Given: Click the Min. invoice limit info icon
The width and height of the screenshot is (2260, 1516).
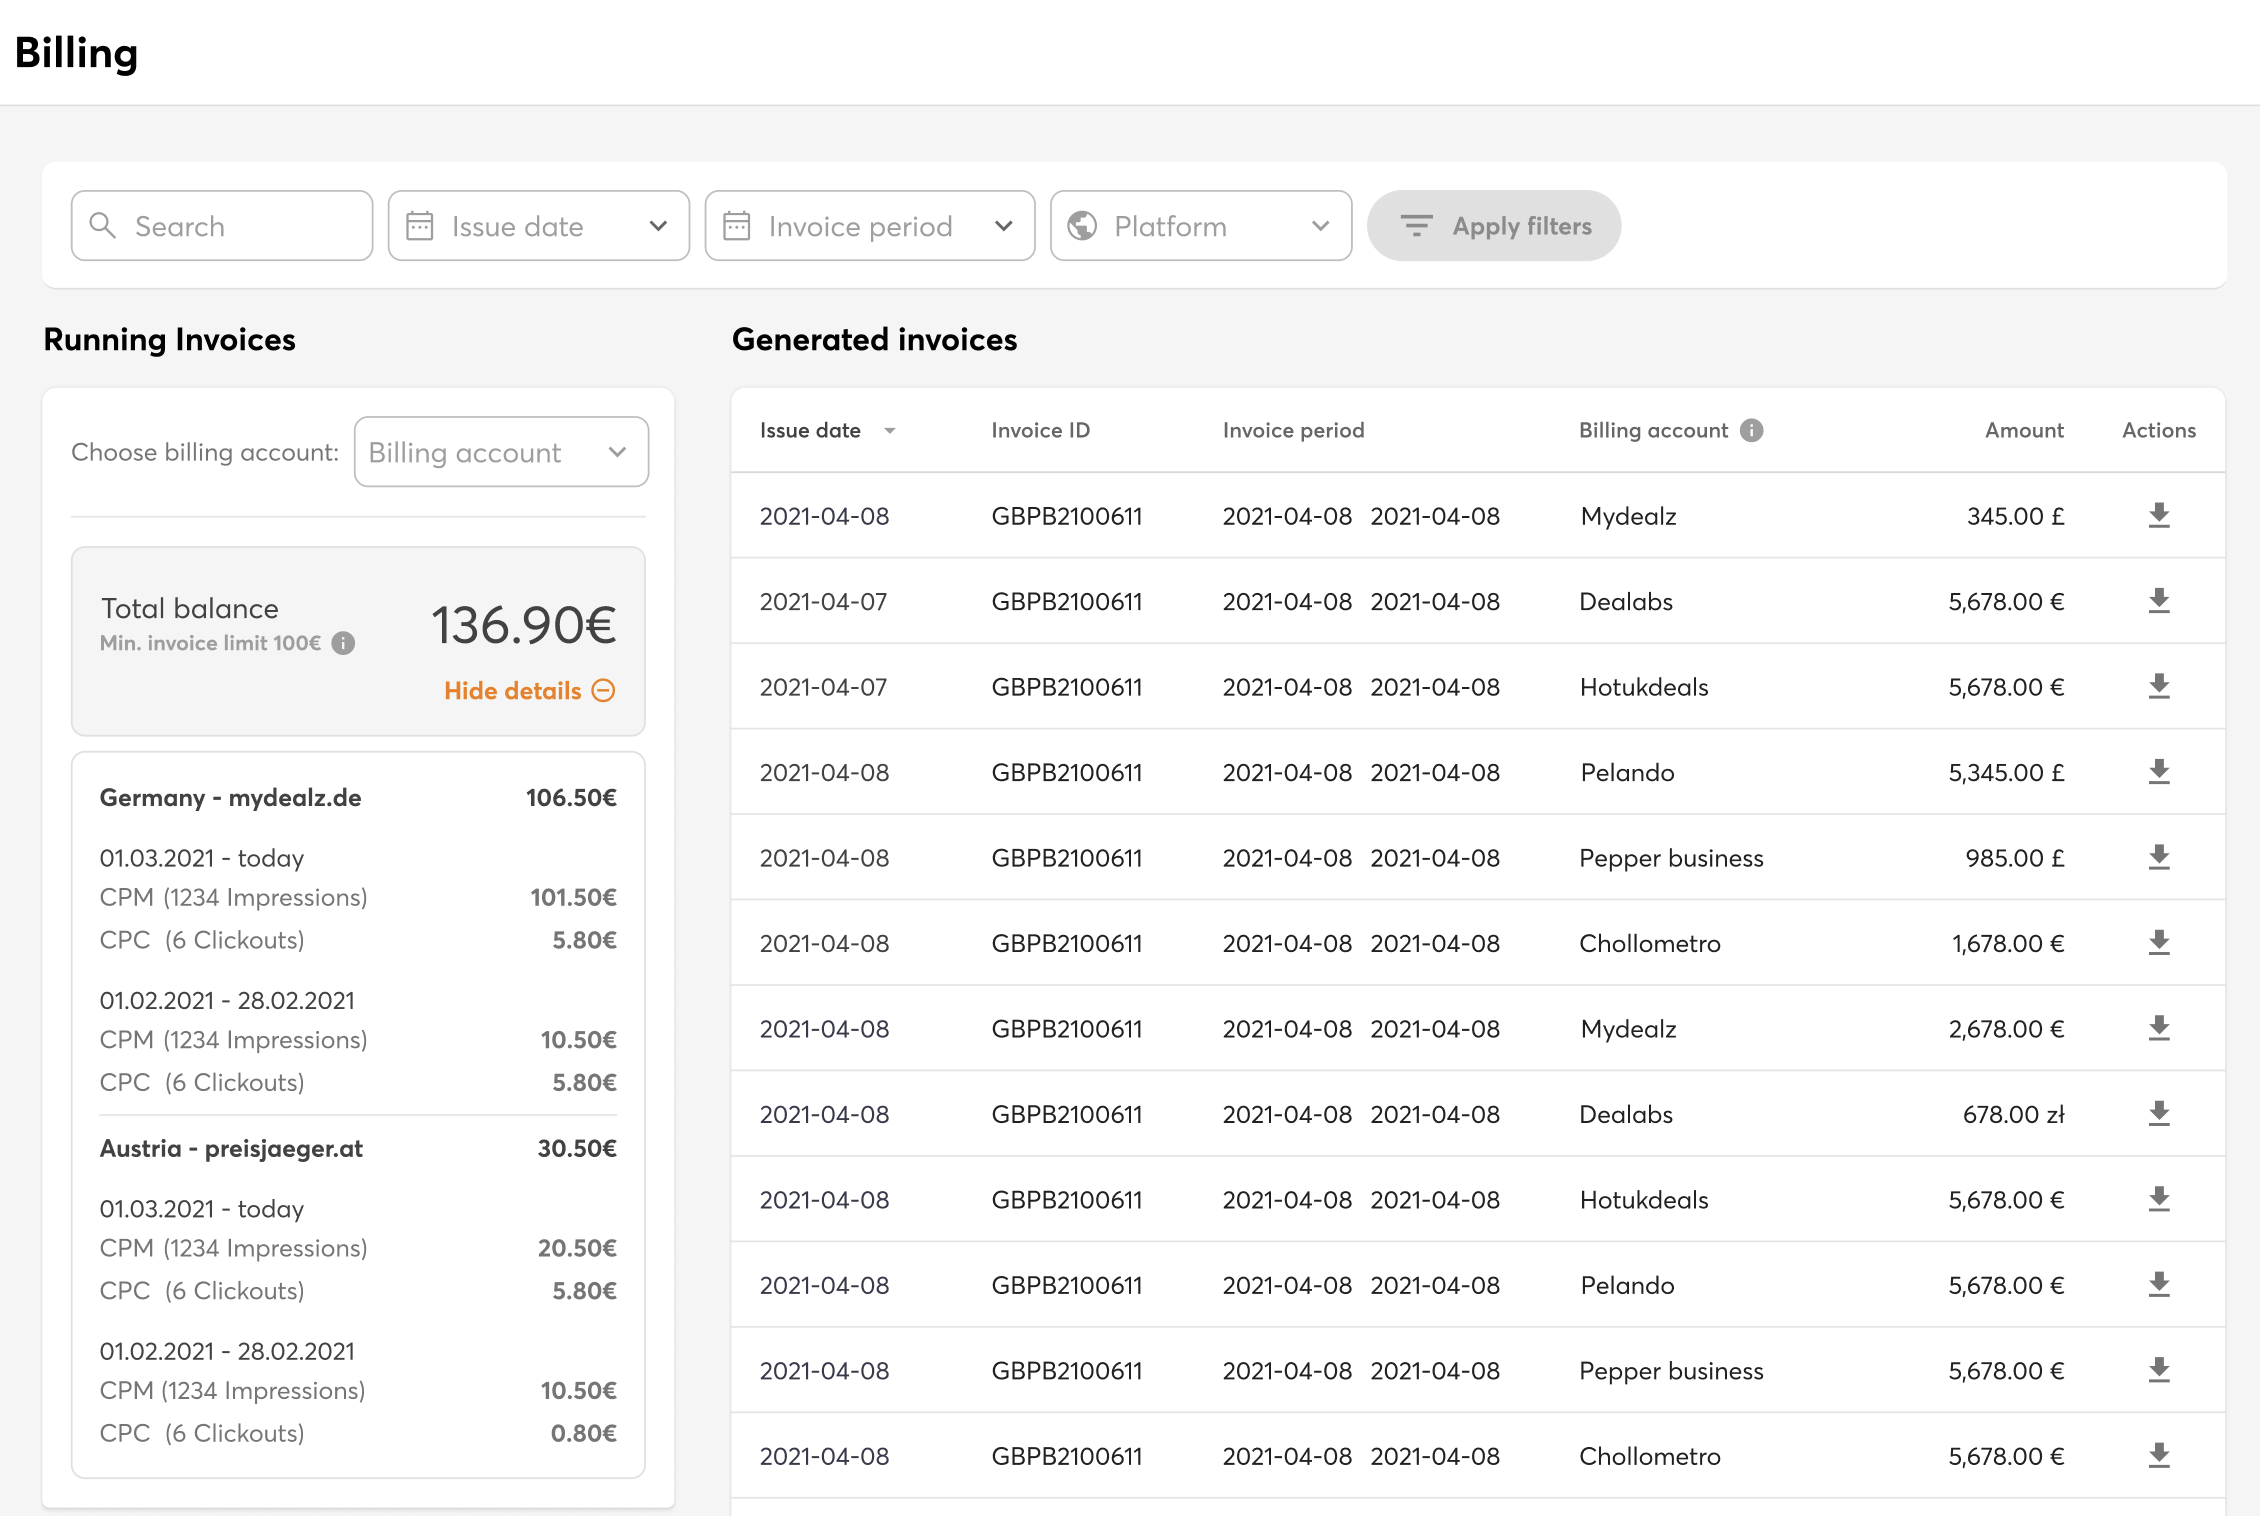Looking at the screenshot, I should coord(343,643).
